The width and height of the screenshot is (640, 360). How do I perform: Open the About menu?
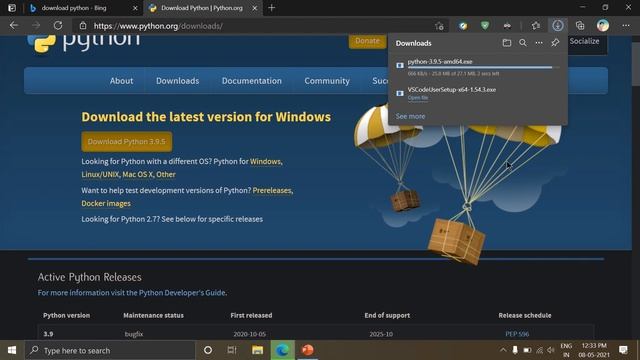[x=121, y=81]
